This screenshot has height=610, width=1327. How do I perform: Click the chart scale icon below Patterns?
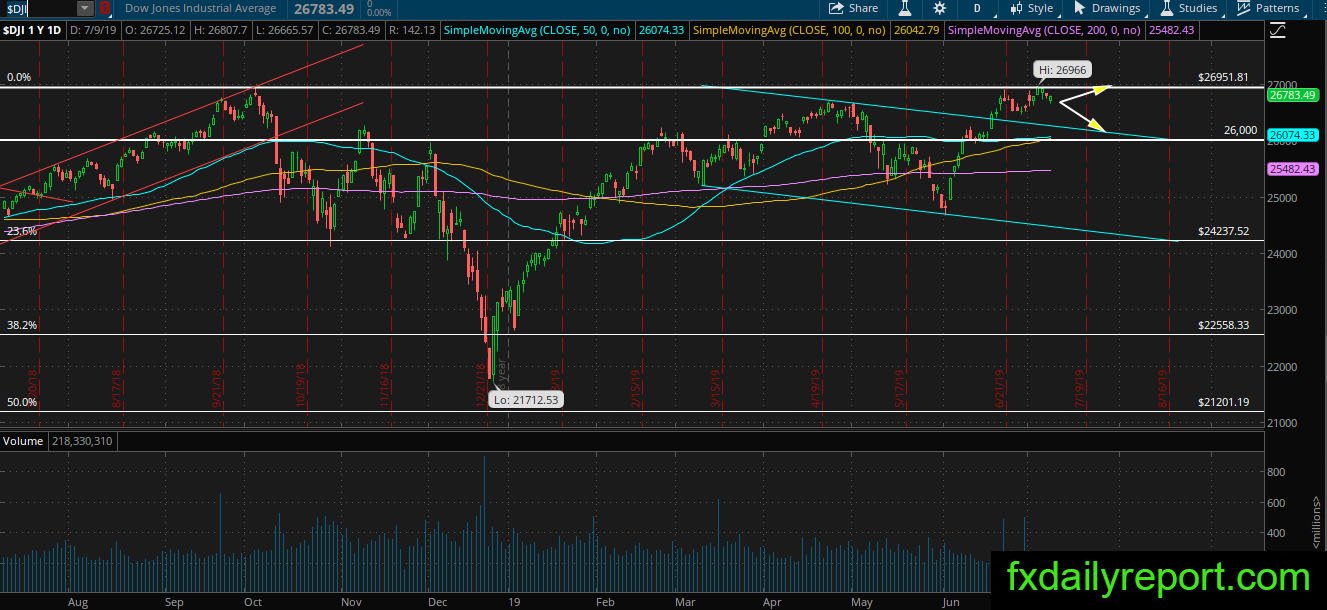[1276, 31]
